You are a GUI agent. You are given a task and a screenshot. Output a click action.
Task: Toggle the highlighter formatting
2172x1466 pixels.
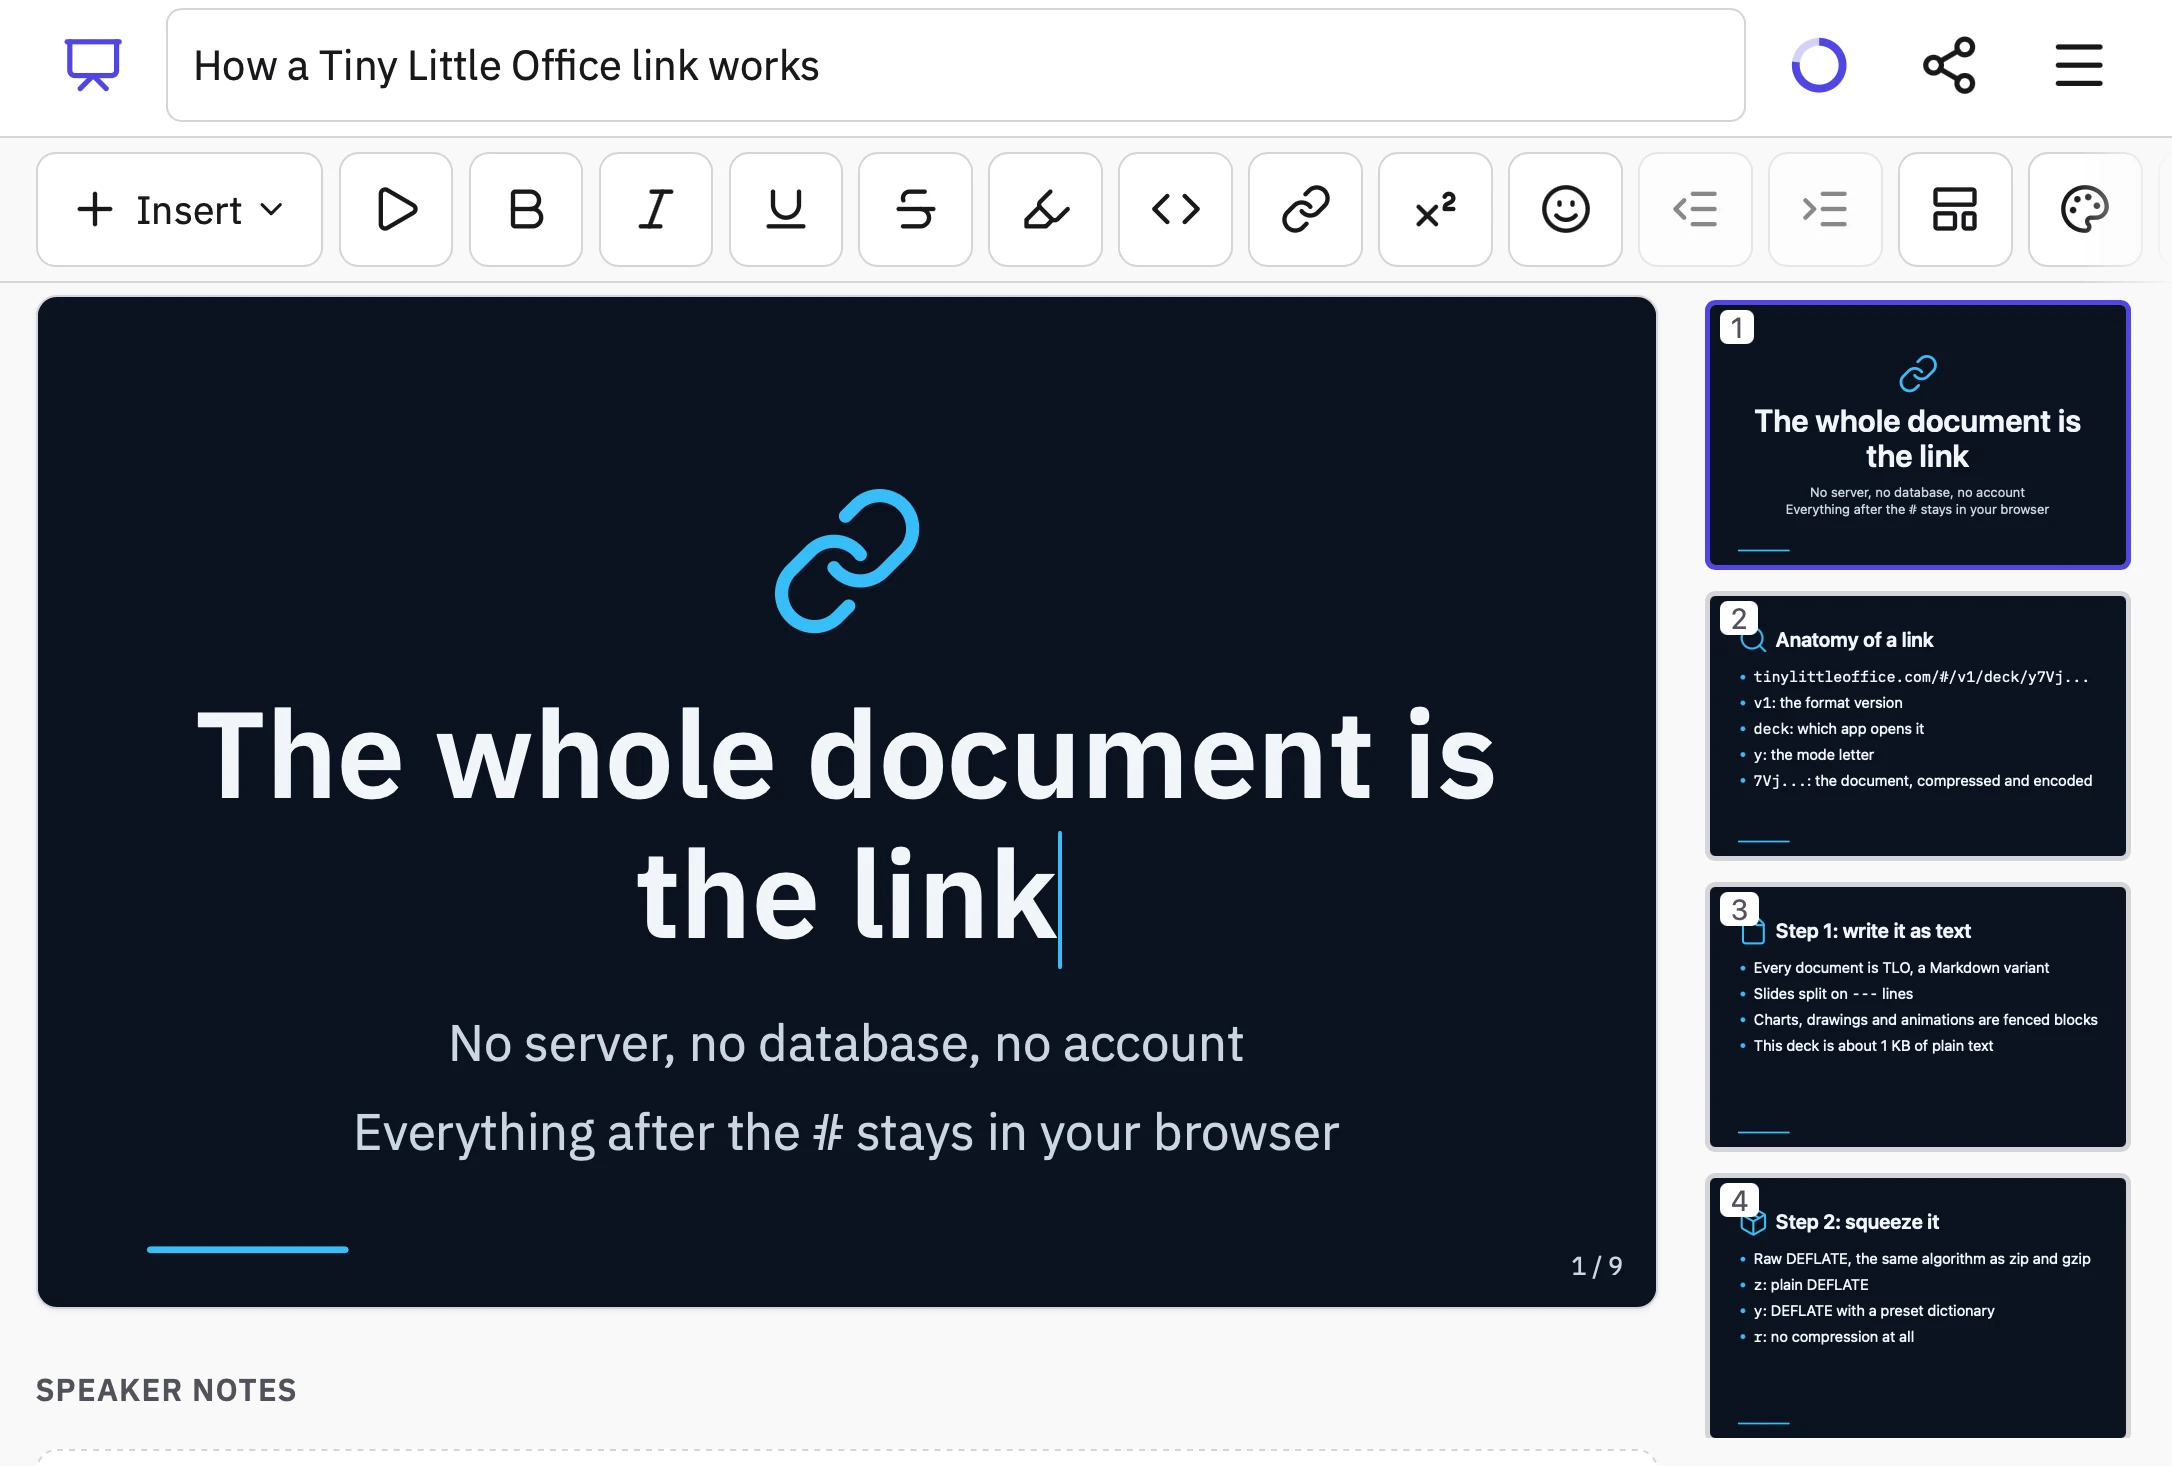click(x=1045, y=210)
